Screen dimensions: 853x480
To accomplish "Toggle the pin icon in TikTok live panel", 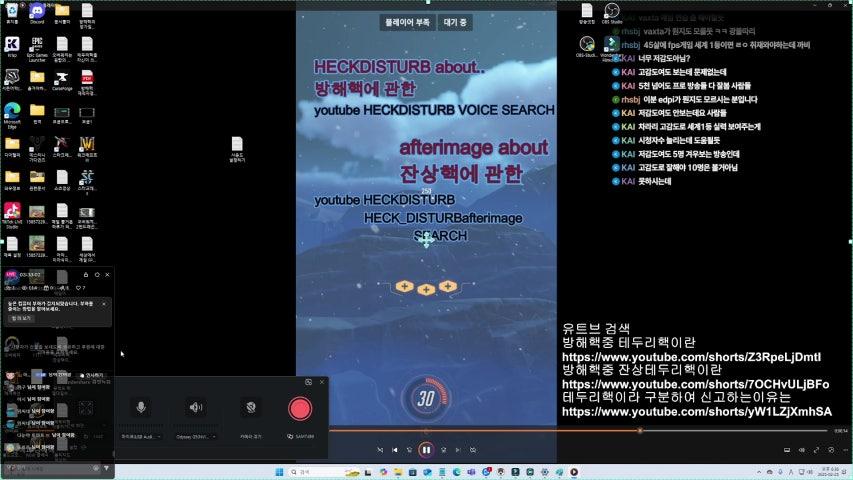I will [x=97, y=275].
